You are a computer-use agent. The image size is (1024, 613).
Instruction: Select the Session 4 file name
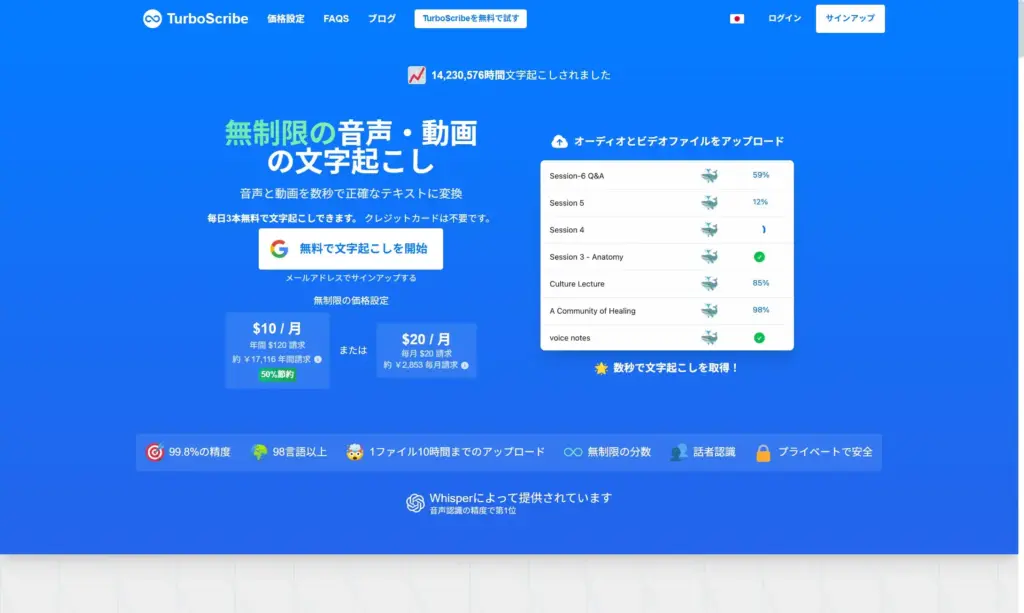point(567,230)
